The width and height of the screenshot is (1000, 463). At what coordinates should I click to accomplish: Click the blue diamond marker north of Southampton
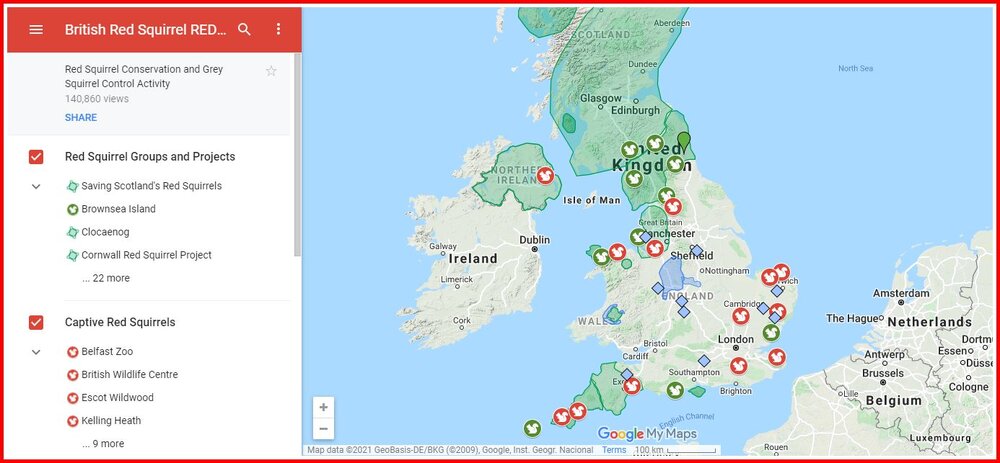pos(704,361)
